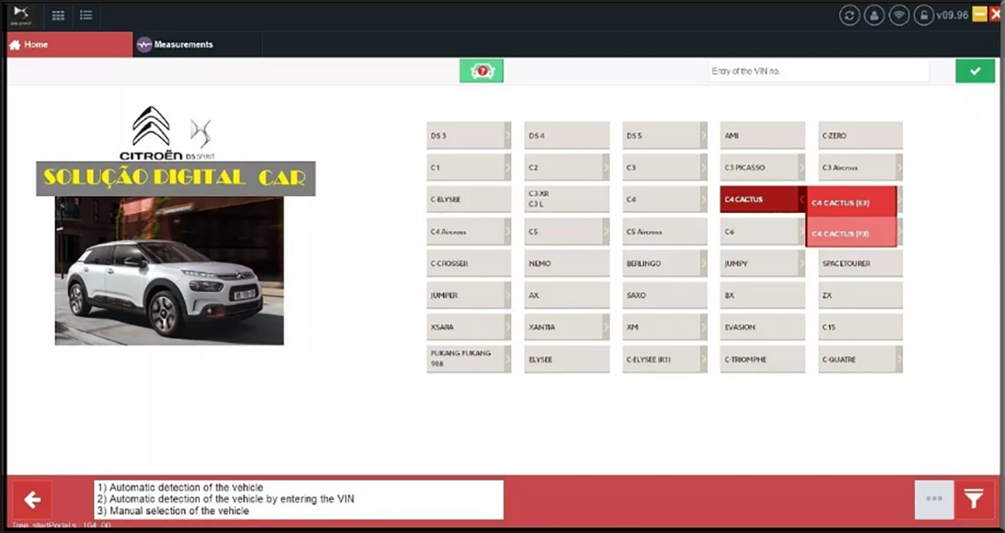Screen dimensions: 1005x533
Task: Click the VIN entry field
Action: tap(818, 71)
